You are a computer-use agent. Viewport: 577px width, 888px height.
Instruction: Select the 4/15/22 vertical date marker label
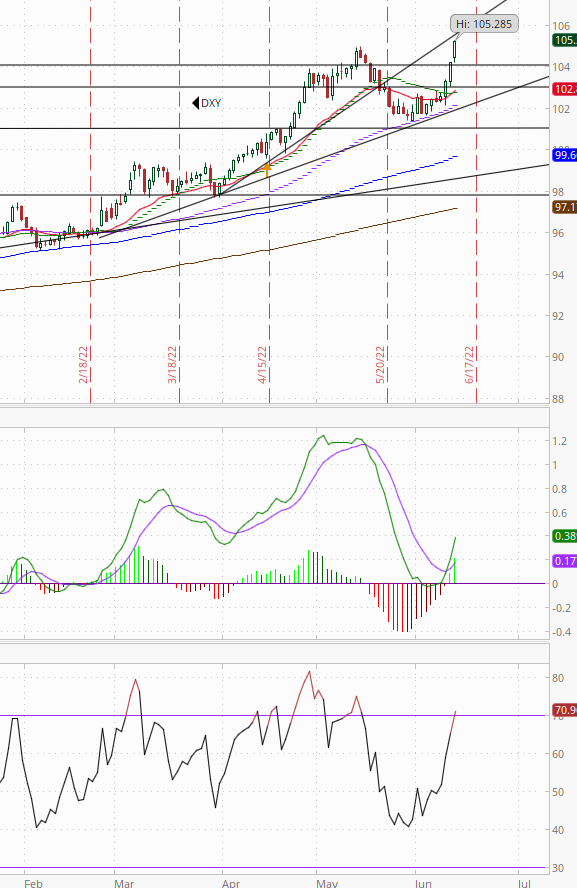click(x=263, y=365)
